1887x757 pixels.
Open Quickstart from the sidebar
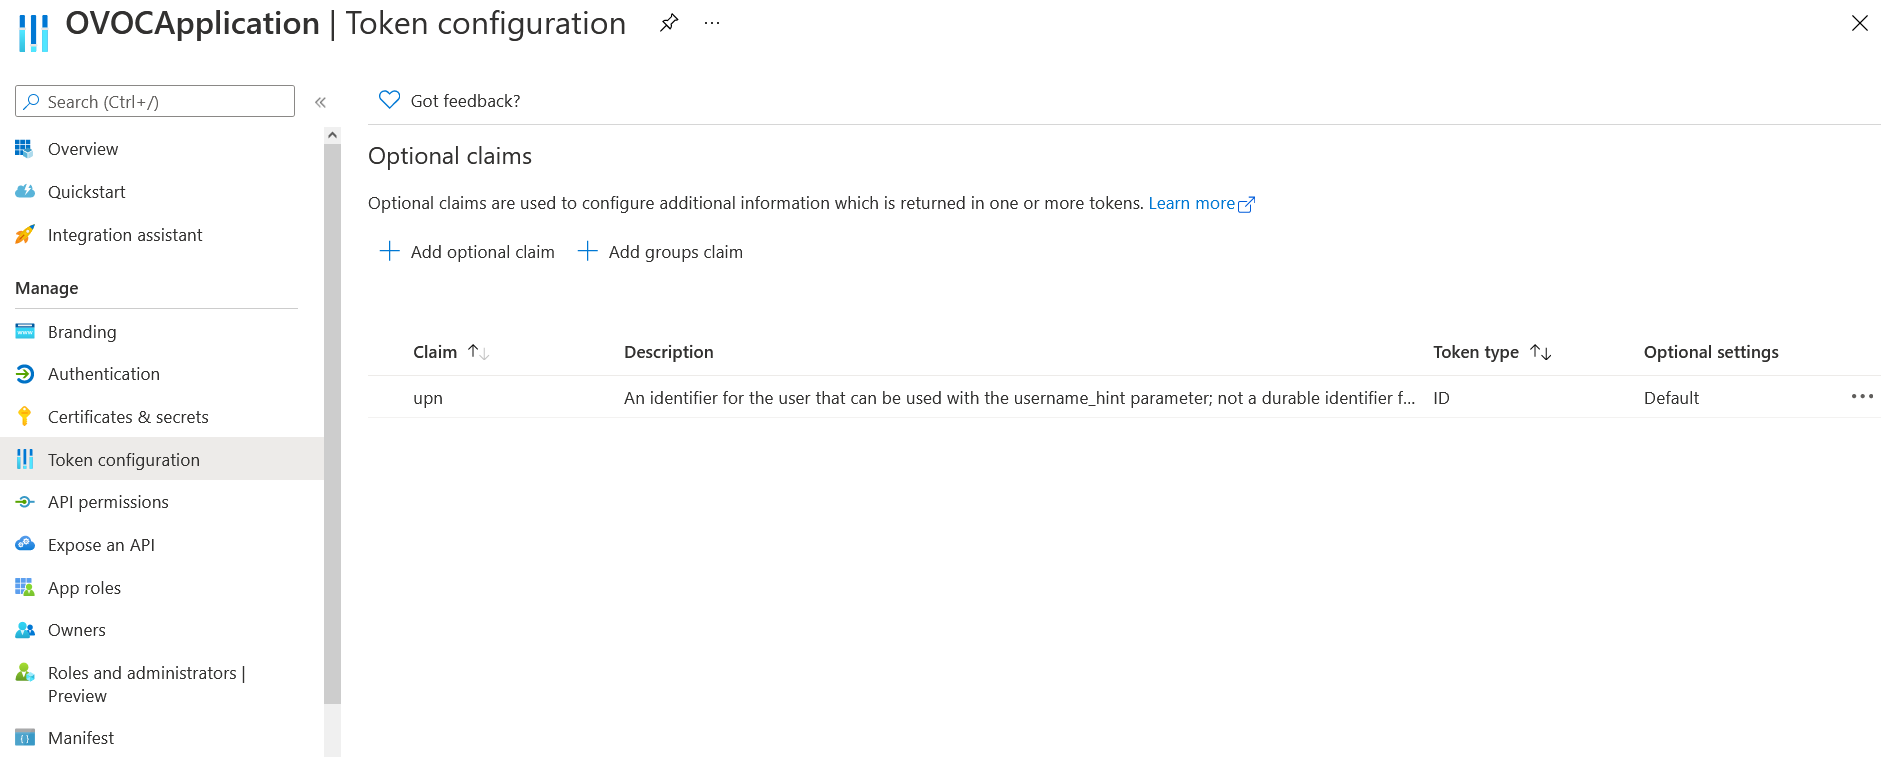pos(86,192)
